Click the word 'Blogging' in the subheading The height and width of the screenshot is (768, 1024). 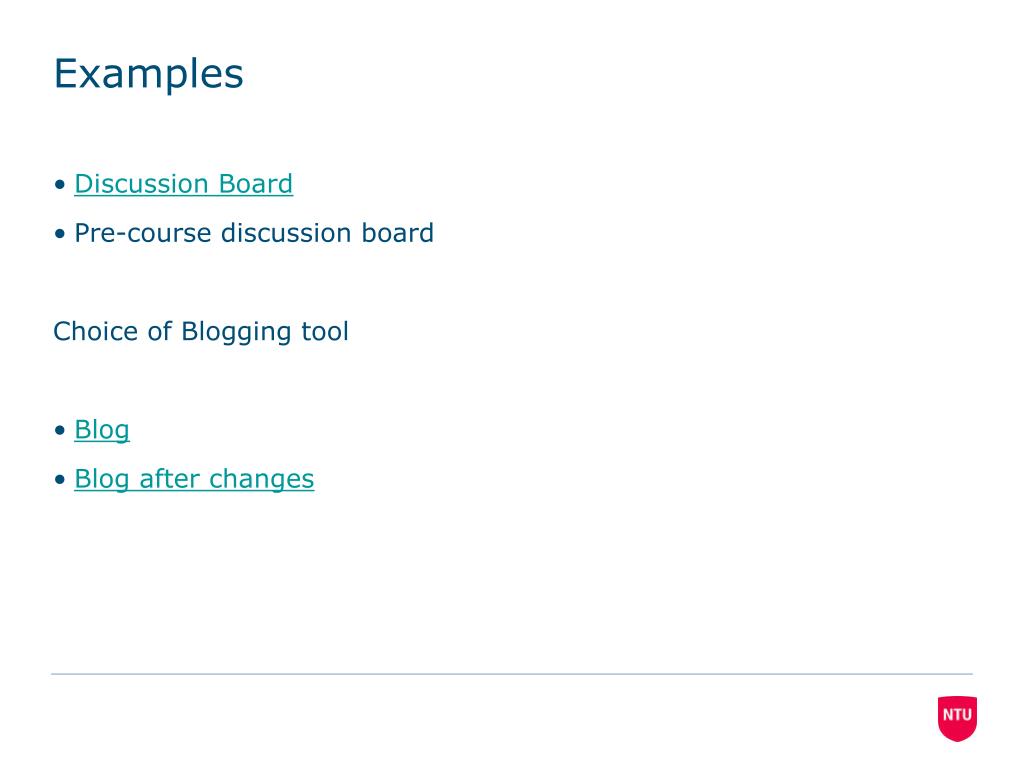pyautogui.click(x=236, y=332)
